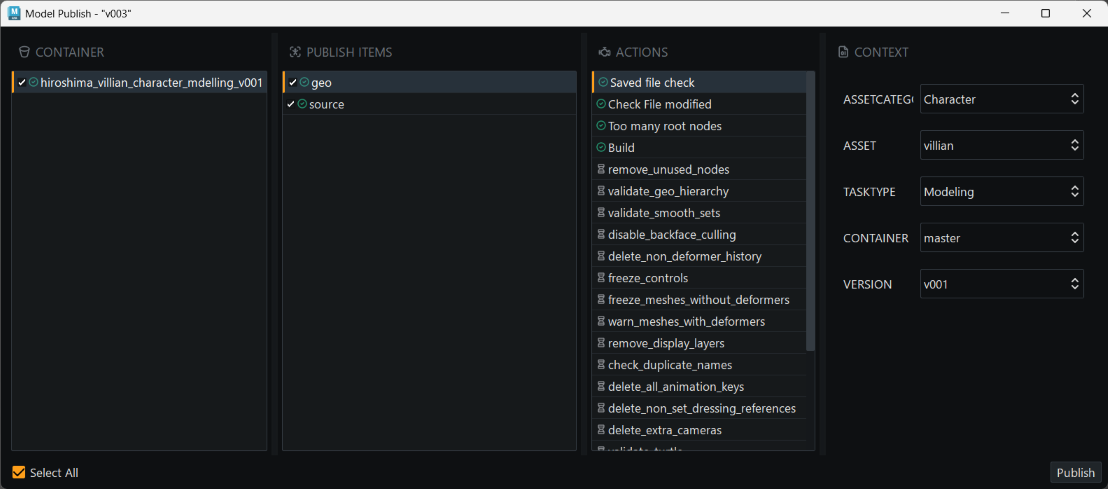This screenshot has height=489, width=1108.
Task: Click the Publish button
Action: point(1075,473)
